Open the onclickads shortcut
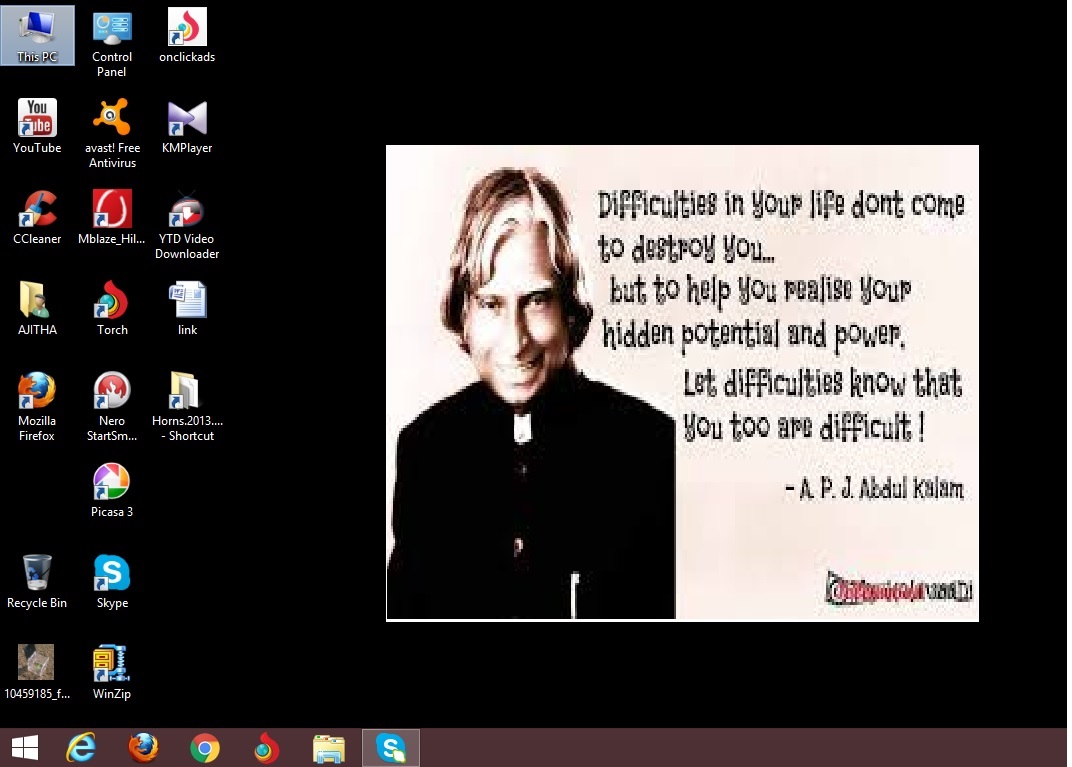The height and width of the screenshot is (767, 1072). pyautogui.click(x=186, y=28)
